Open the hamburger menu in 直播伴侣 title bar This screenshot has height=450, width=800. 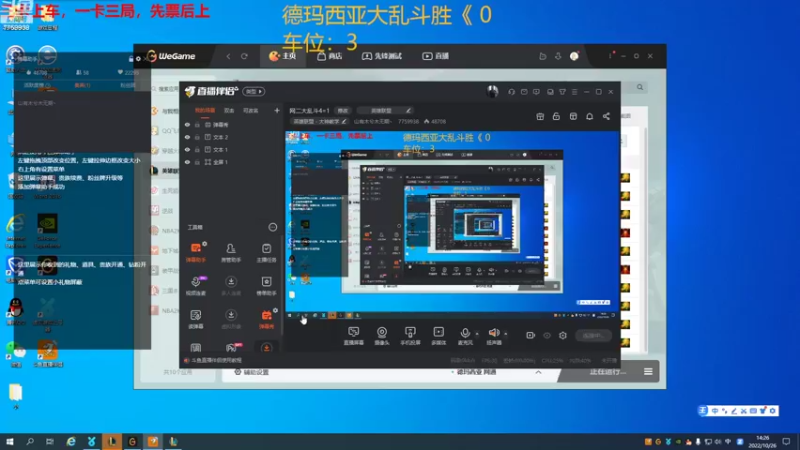(x=574, y=92)
